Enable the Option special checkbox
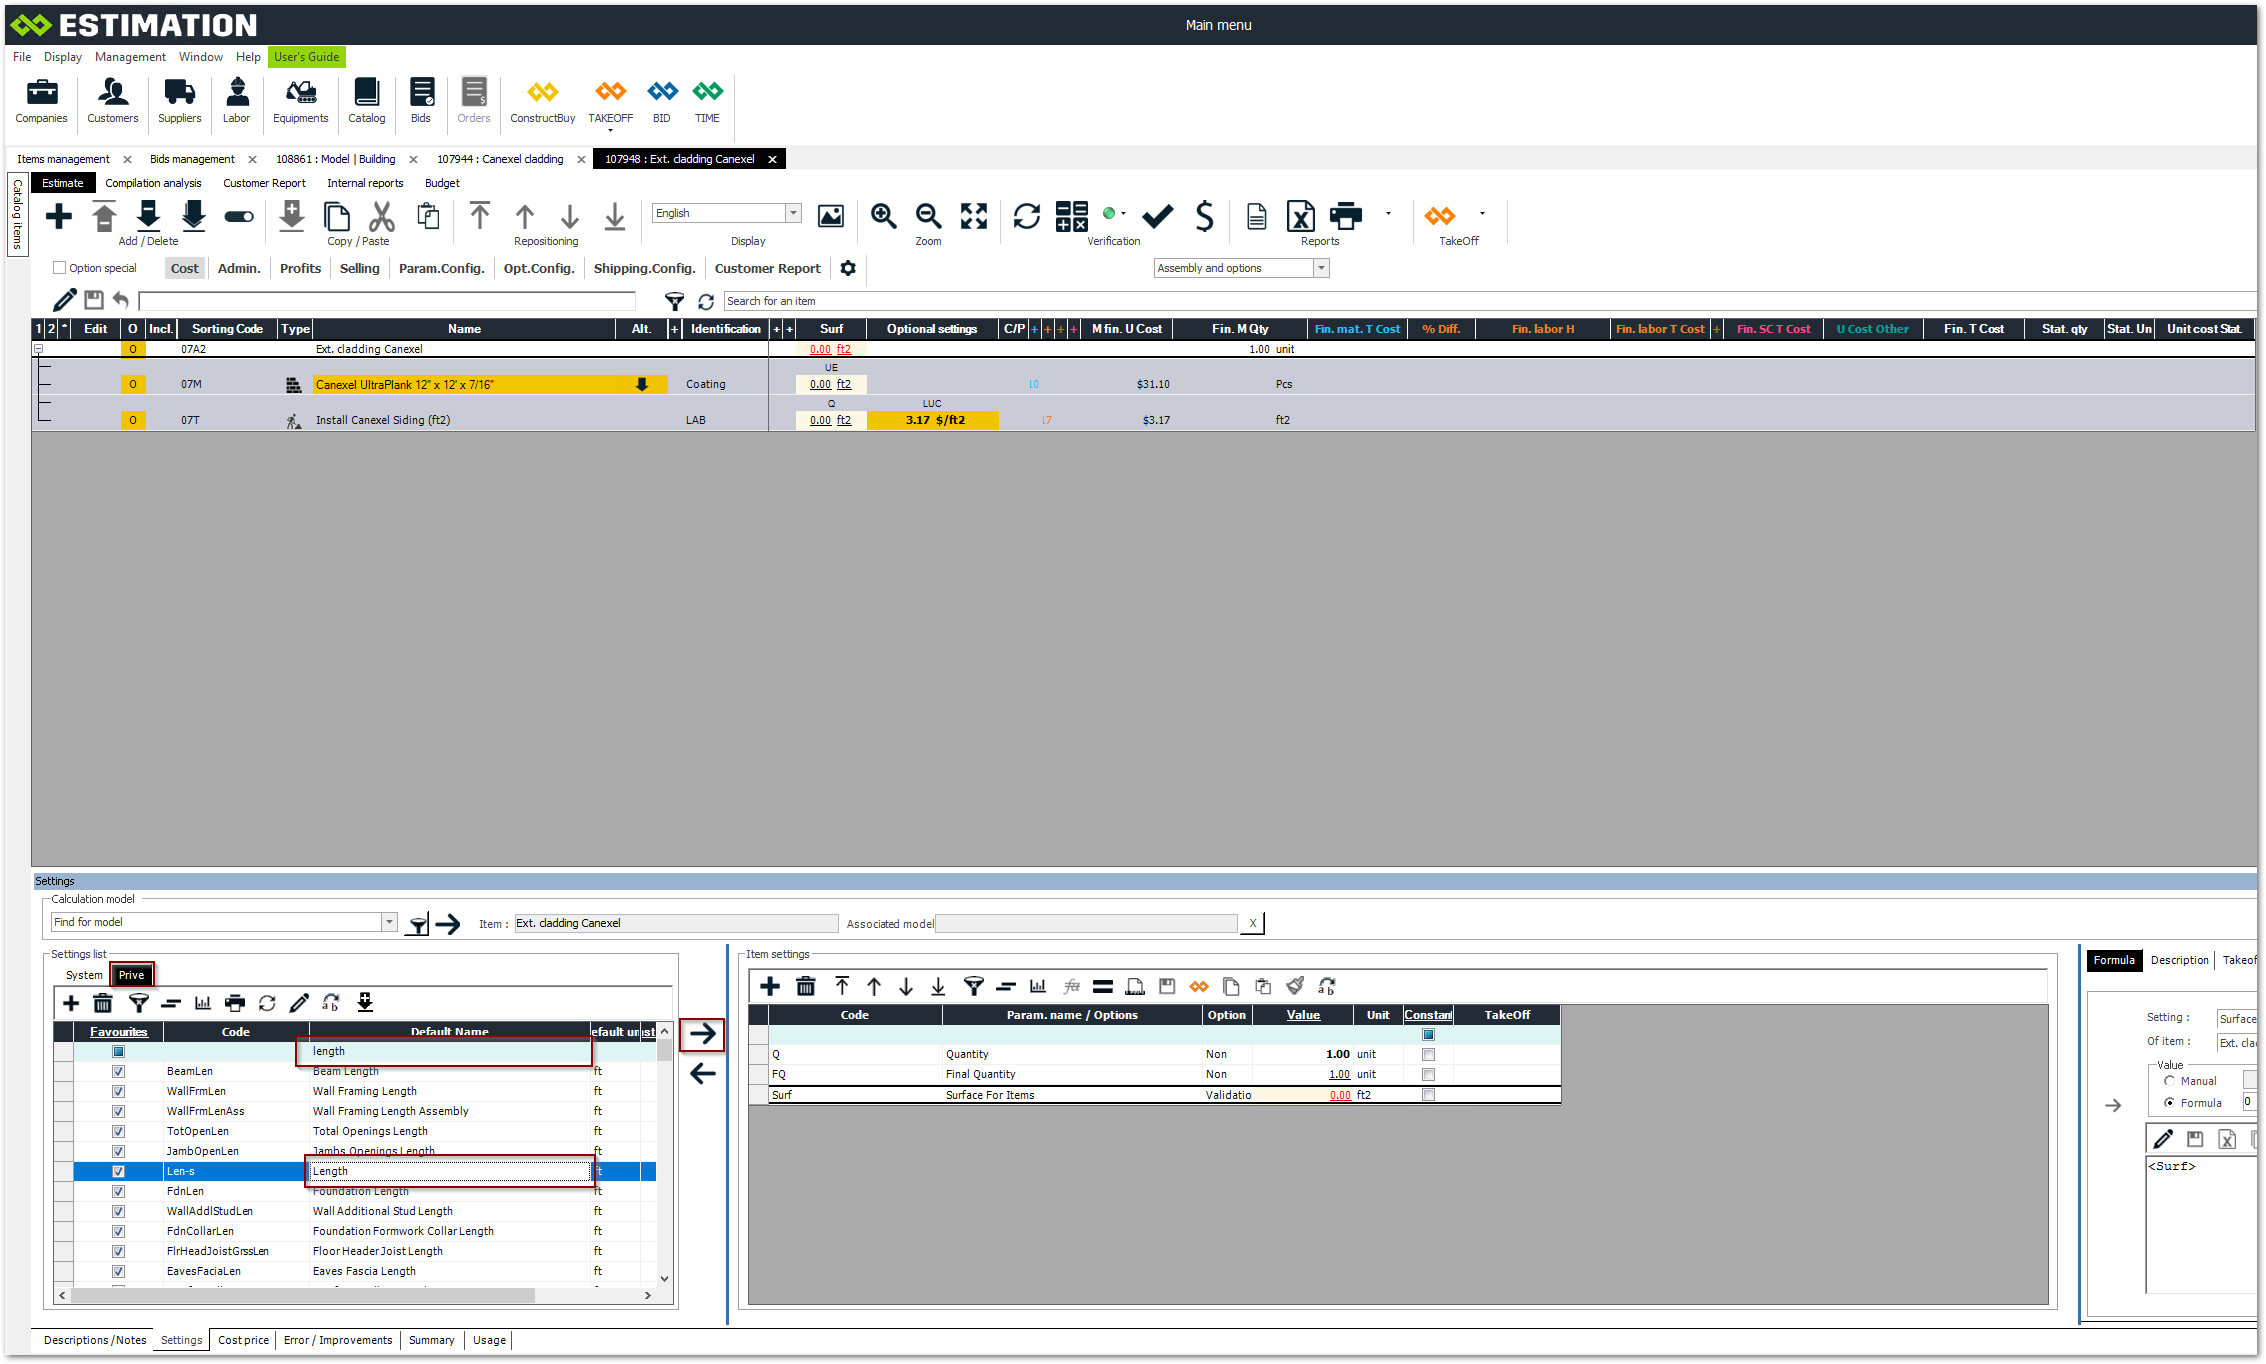 click(60, 268)
